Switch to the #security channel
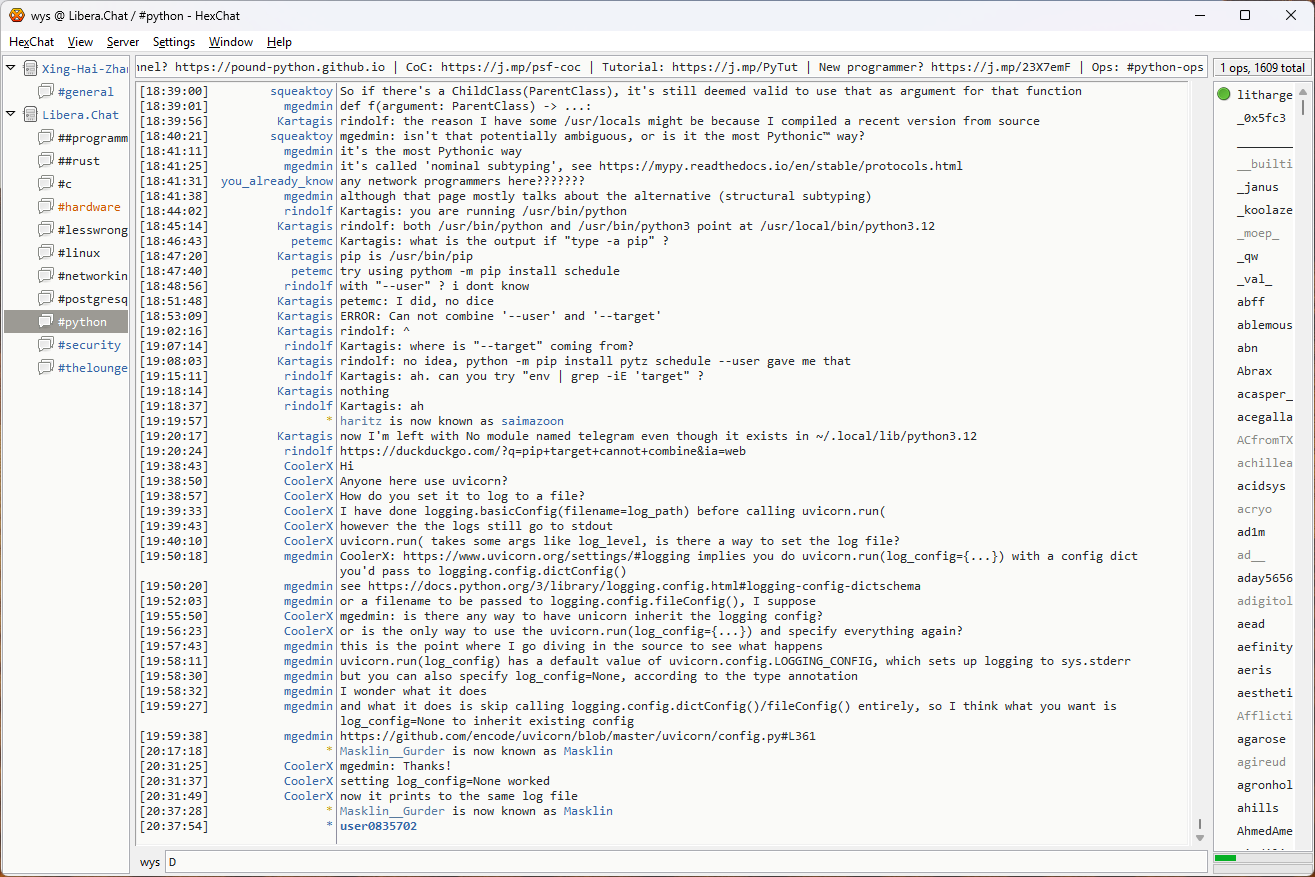1315x877 pixels. (x=89, y=345)
